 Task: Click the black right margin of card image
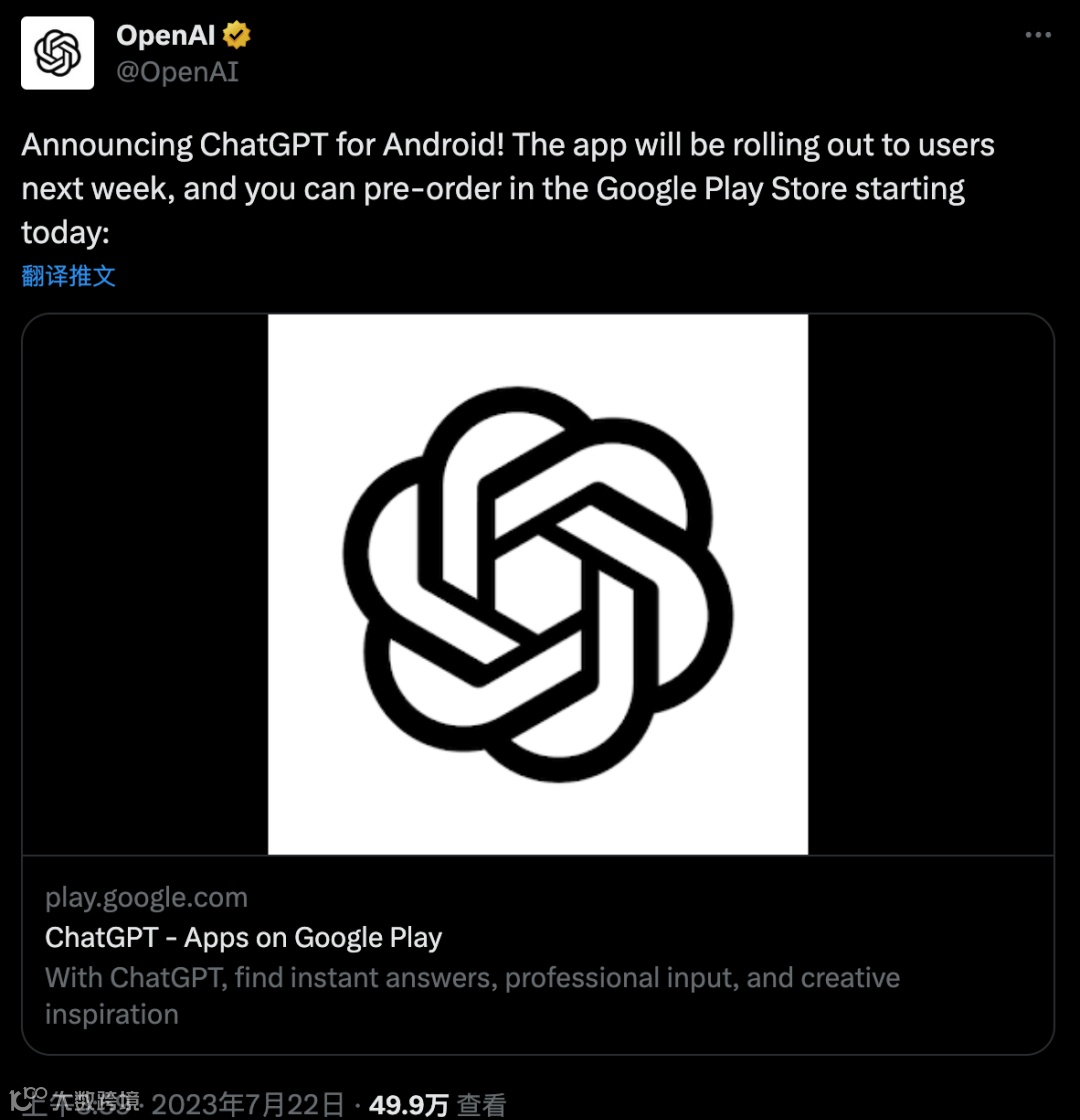[930, 584]
